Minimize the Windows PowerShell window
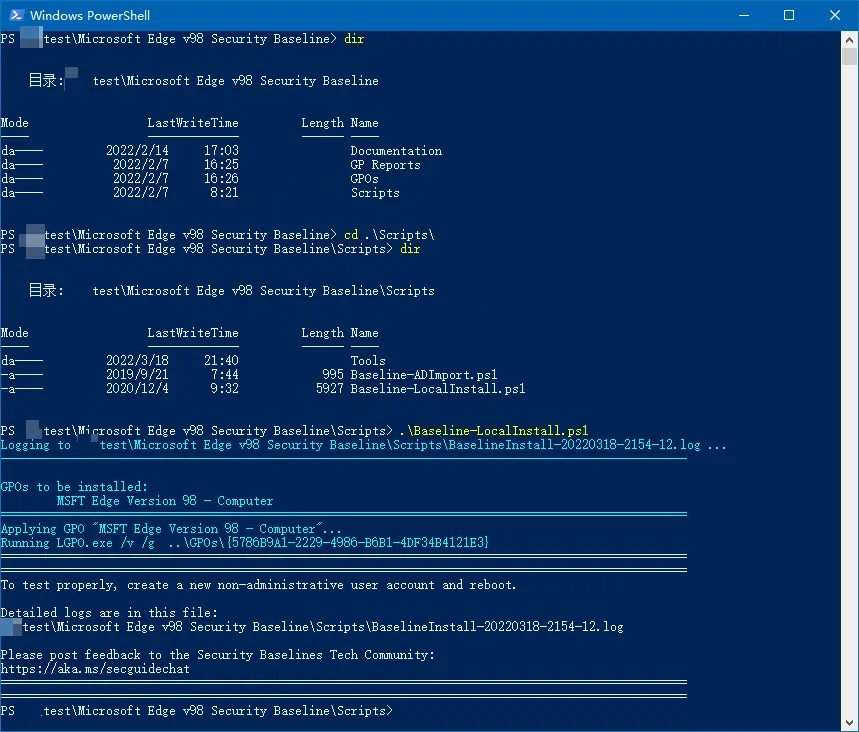The height and width of the screenshot is (732, 859). (x=743, y=15)
